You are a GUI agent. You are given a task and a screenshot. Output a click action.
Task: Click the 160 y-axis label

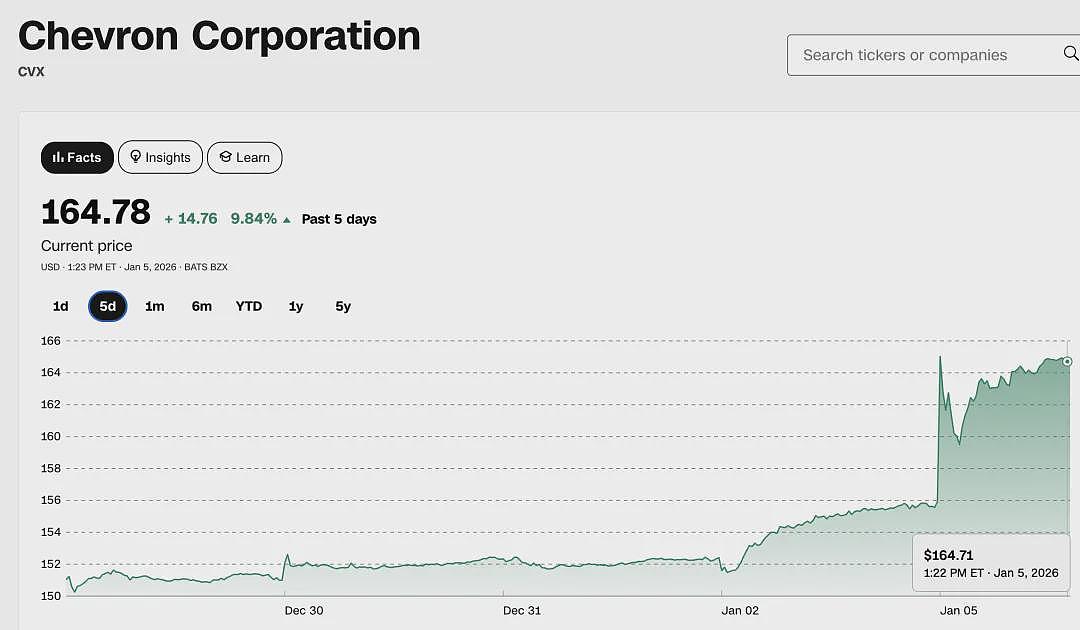[x=51, y=437]
